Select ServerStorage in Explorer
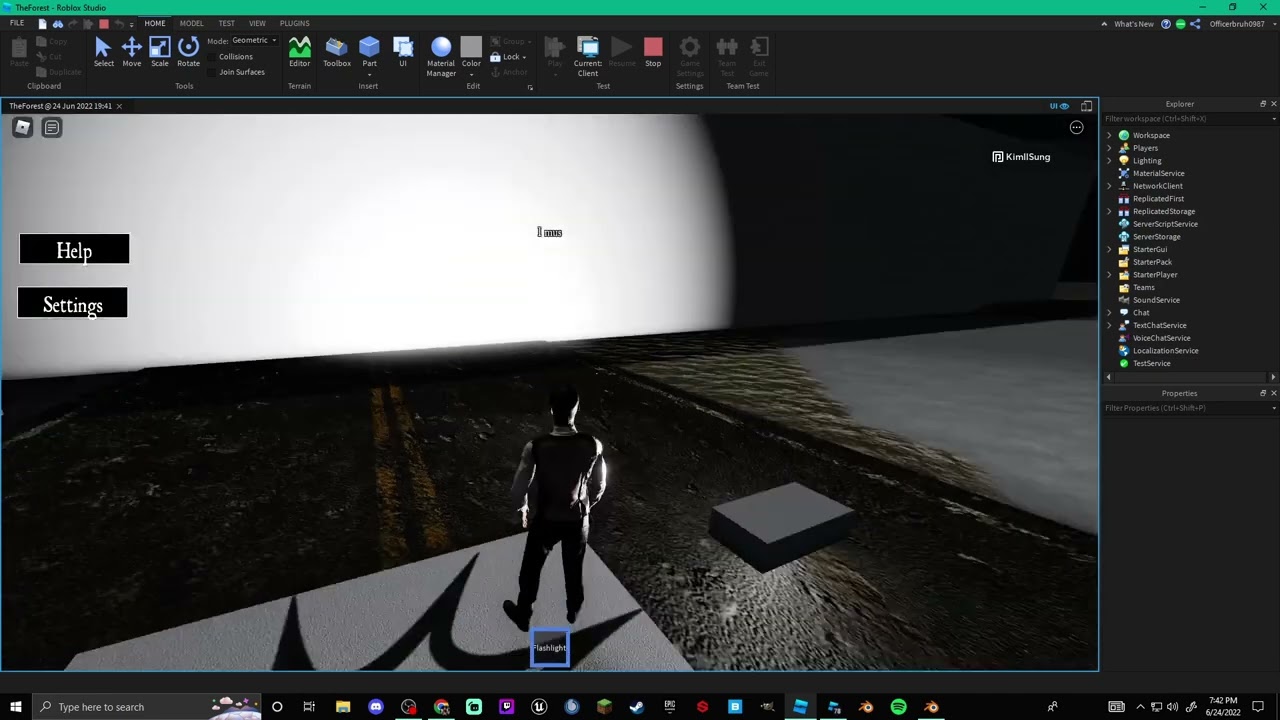Viewport: 1280px width, 720px height. [x=1156, y=237]
